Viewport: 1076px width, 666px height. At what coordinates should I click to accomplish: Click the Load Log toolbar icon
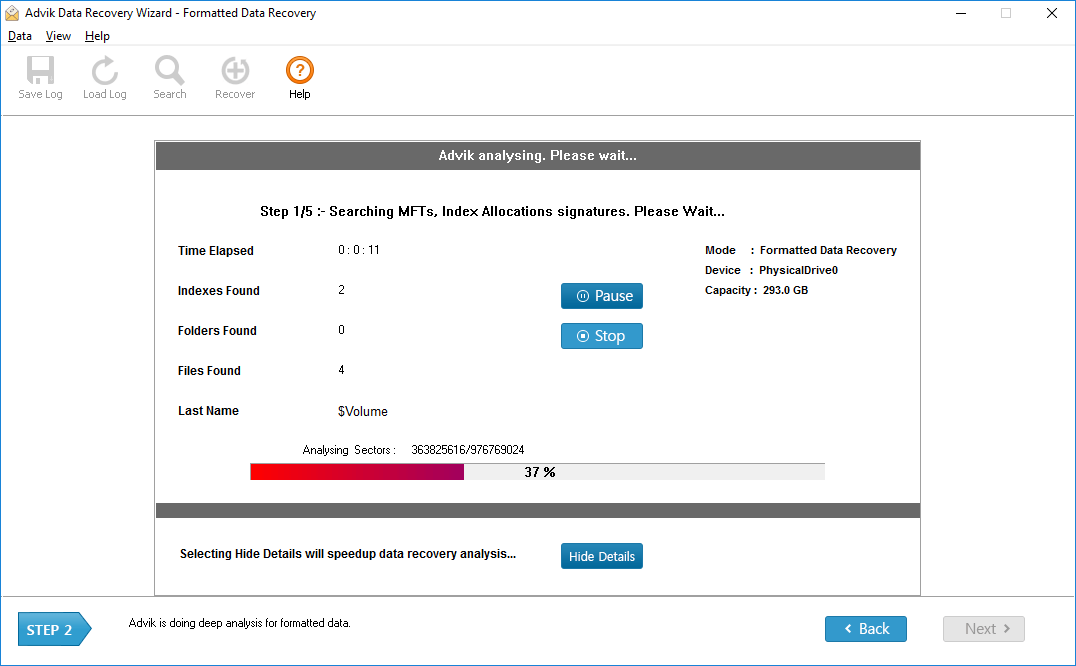pyautogui.click(x=104, y=70)
